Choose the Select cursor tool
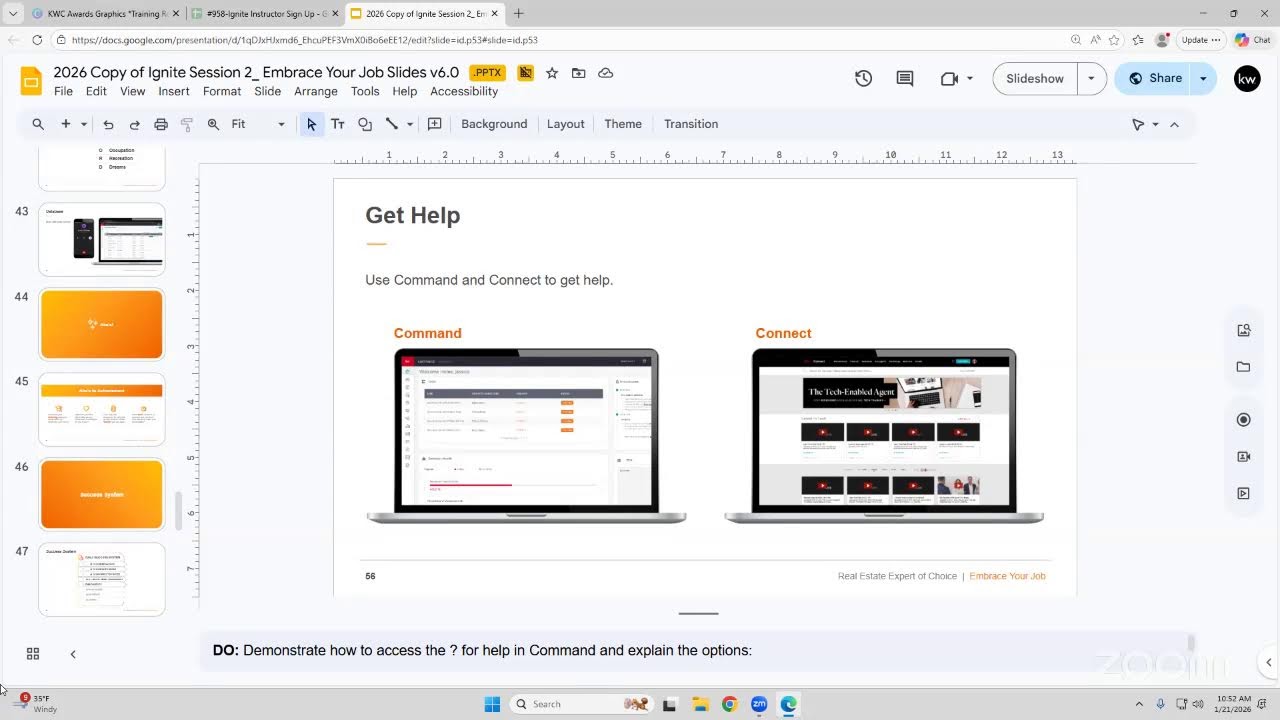This screenshot has width=1280, height=720. (311, 124)
